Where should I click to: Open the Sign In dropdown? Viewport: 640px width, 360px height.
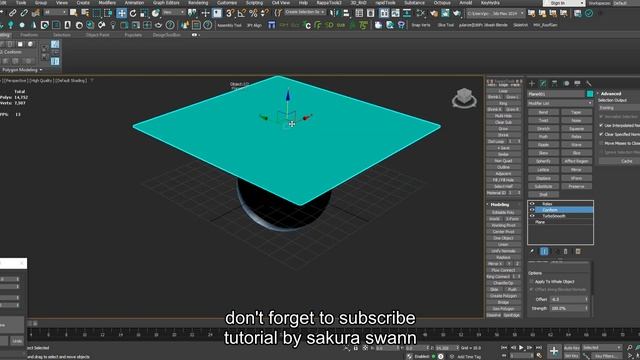(x=564, y=3)
